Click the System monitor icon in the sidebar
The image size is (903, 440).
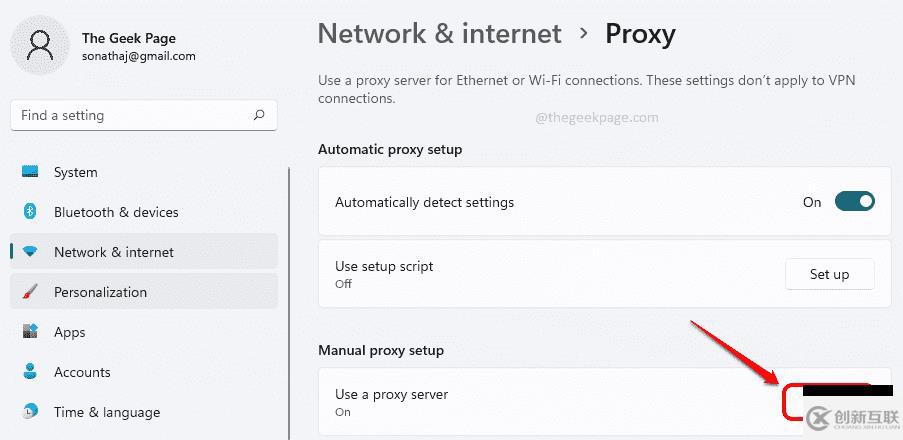[x=30, y=172]
